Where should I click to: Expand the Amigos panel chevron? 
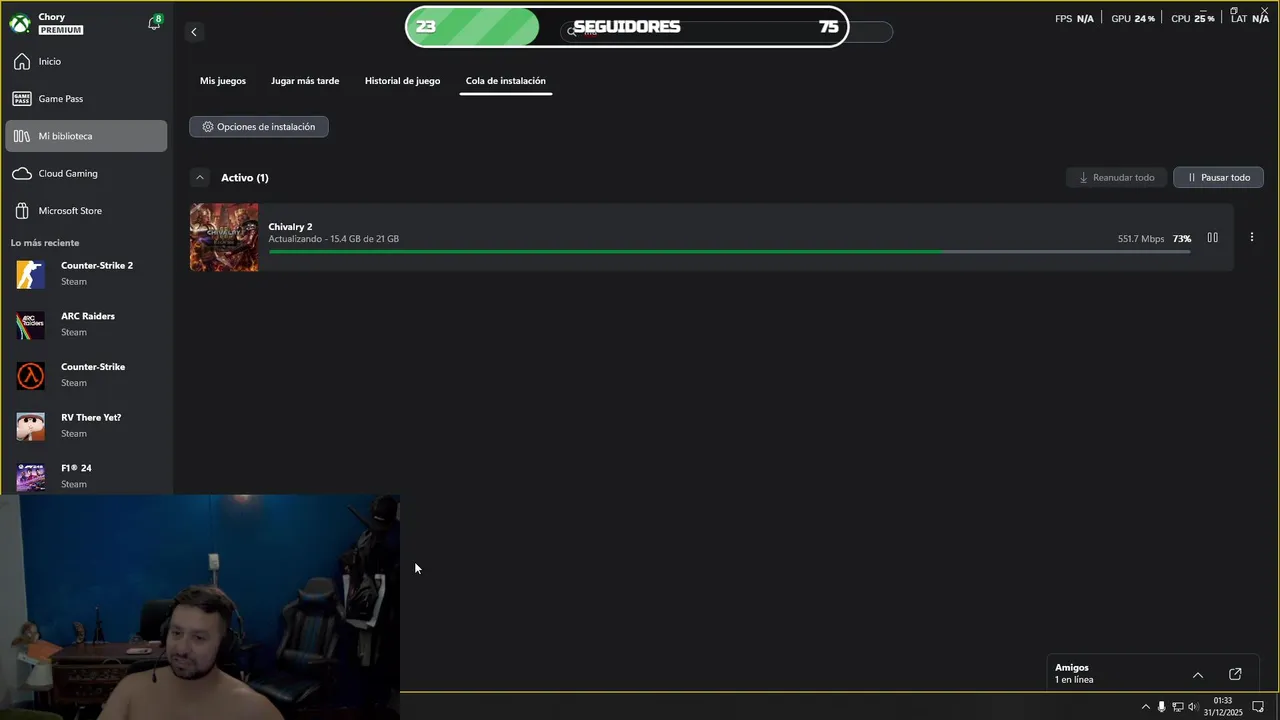1198,675
